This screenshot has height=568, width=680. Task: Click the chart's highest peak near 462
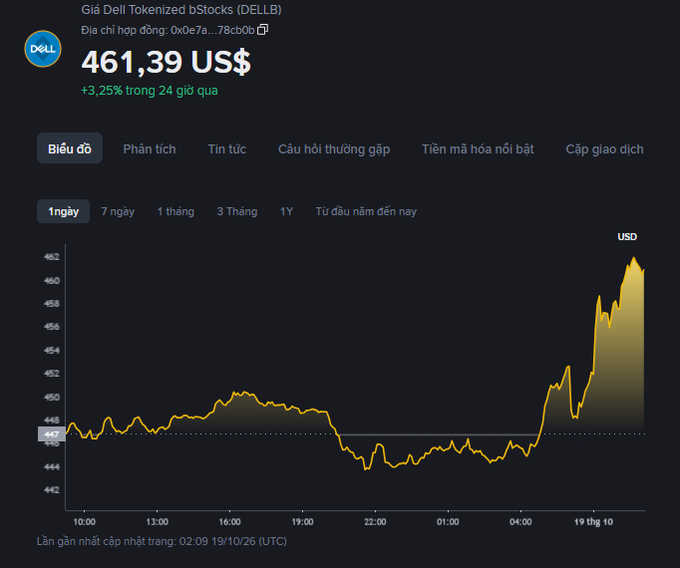point(634,258)
